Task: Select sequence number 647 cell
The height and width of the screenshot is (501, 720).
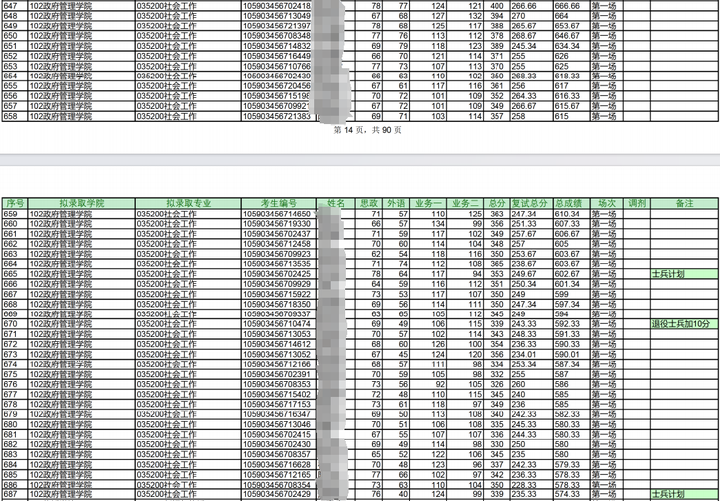Action: click(15, 6)
